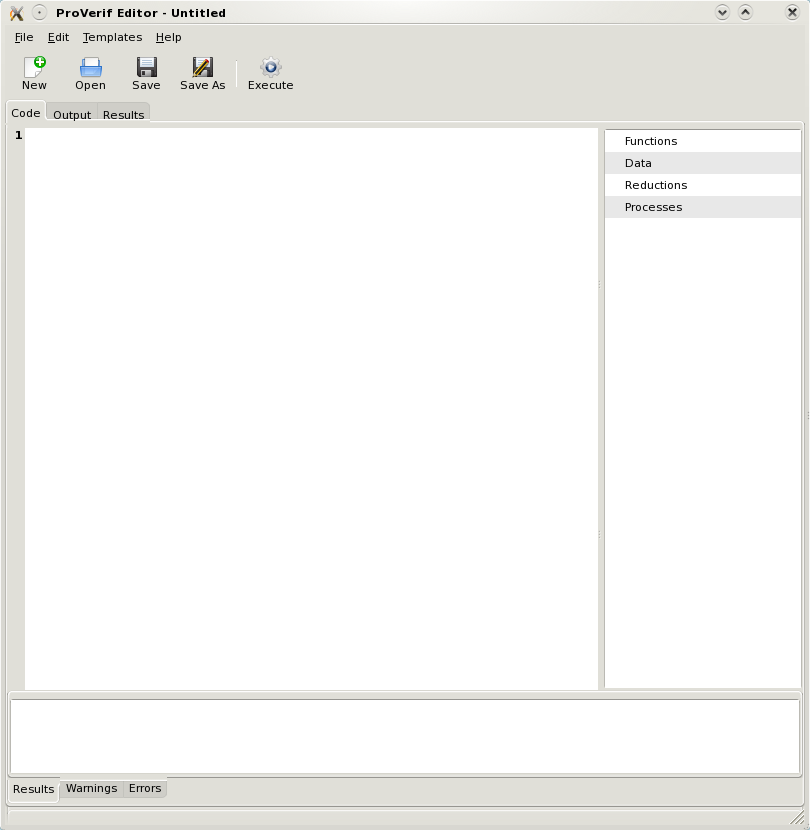Show the Warnings tab at bottom
810x830 pixels.
(91, 788)
